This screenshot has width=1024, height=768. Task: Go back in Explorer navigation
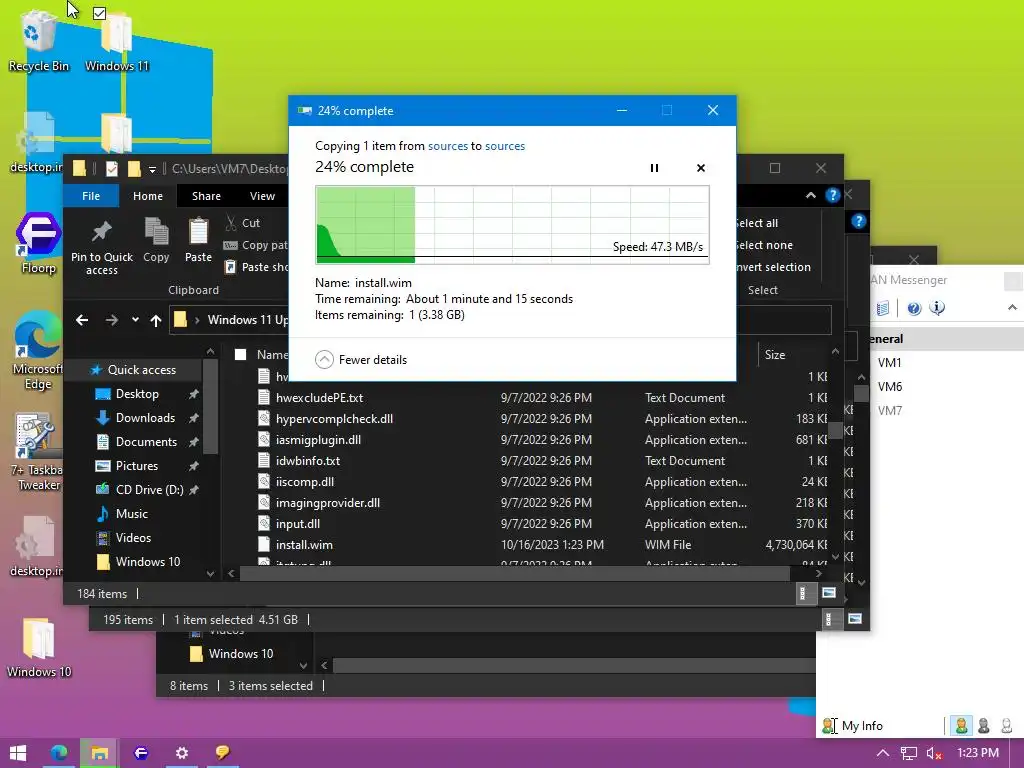tap(82, 320)
